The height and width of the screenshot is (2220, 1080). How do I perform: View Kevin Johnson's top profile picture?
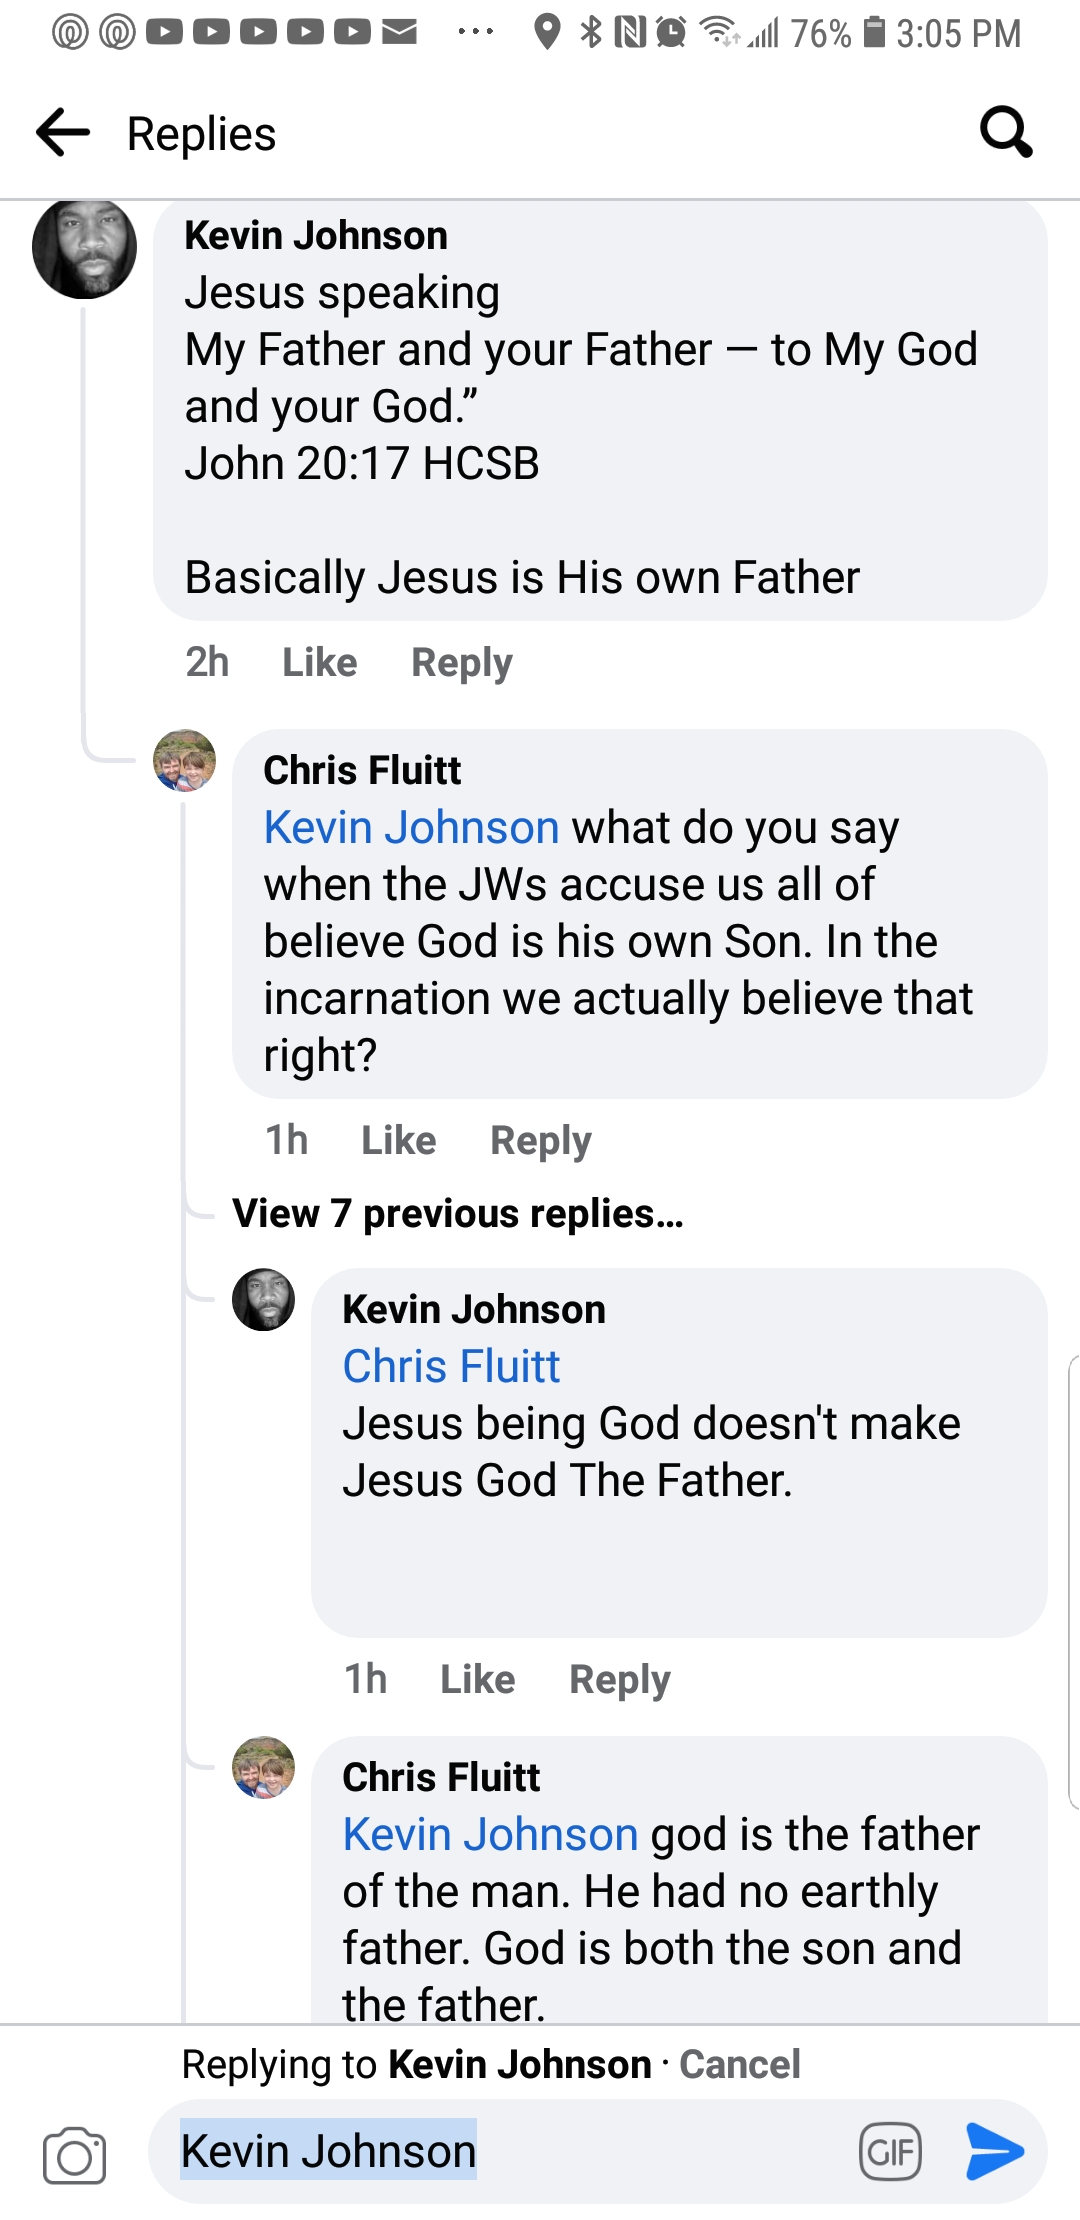click(84, 248)
